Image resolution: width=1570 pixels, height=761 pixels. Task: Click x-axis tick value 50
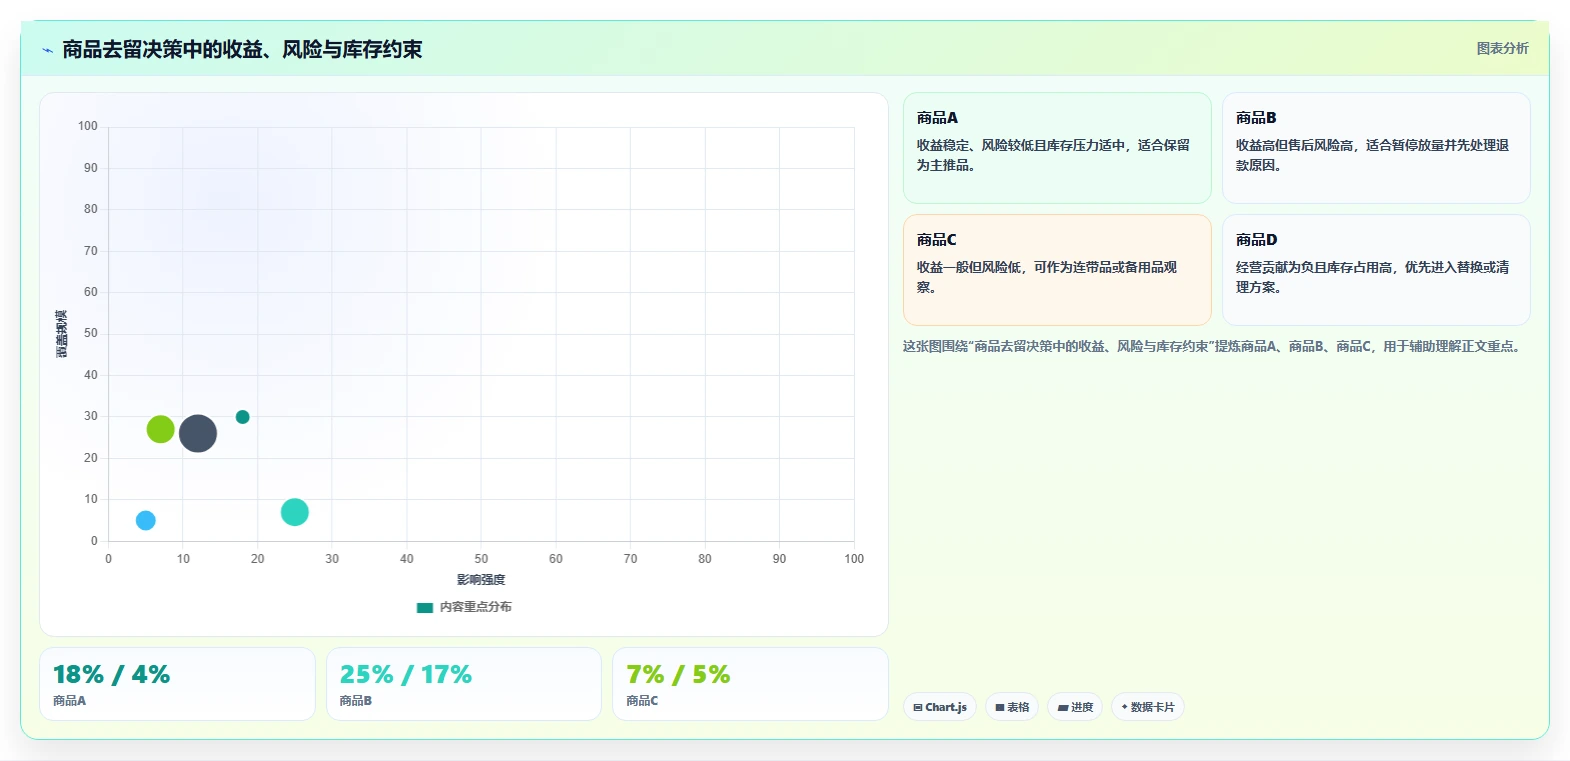pyautogui.click(x=481, y=559)
